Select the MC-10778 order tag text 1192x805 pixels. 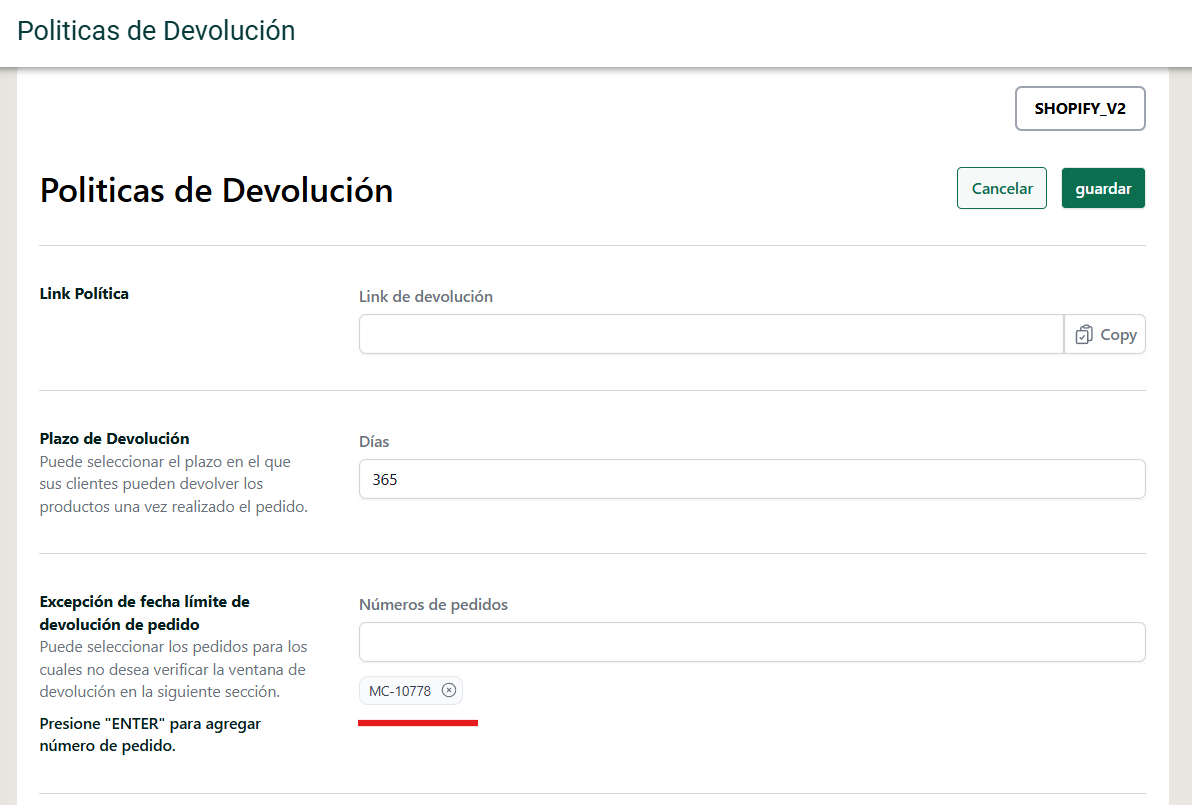click(400, 691)
